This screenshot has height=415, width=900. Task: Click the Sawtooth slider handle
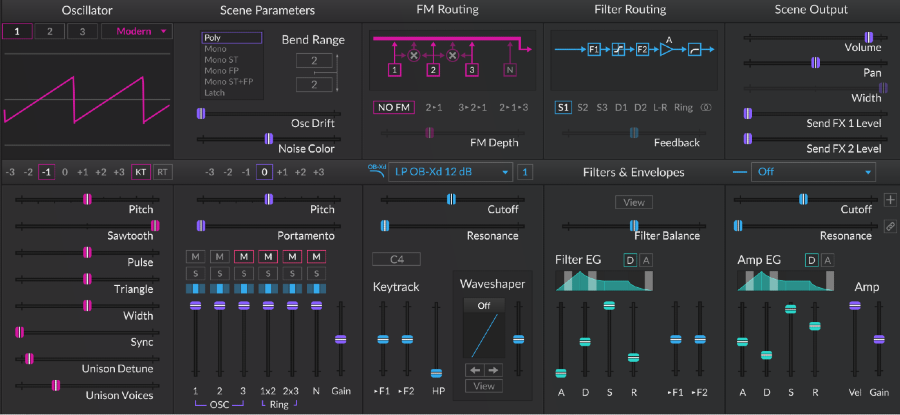click(x=155, y=226)
